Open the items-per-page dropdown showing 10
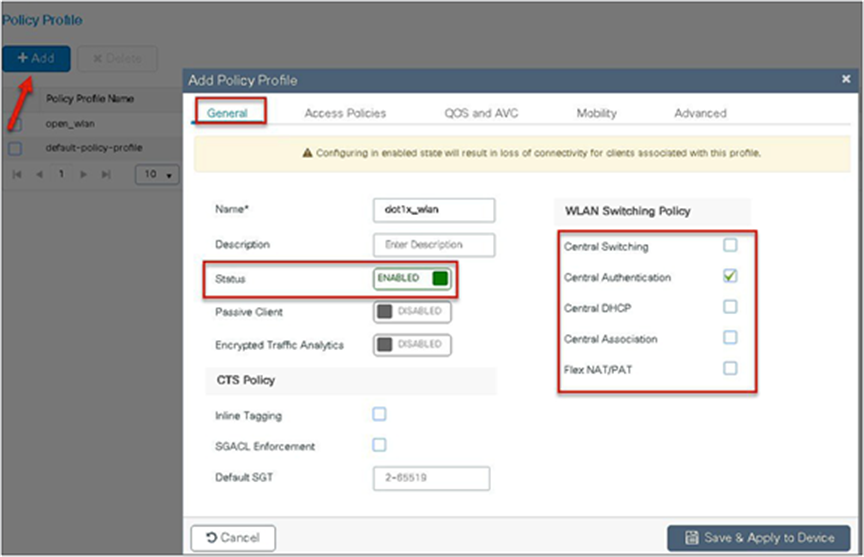The image size is (864, 557). coord(157,175)
